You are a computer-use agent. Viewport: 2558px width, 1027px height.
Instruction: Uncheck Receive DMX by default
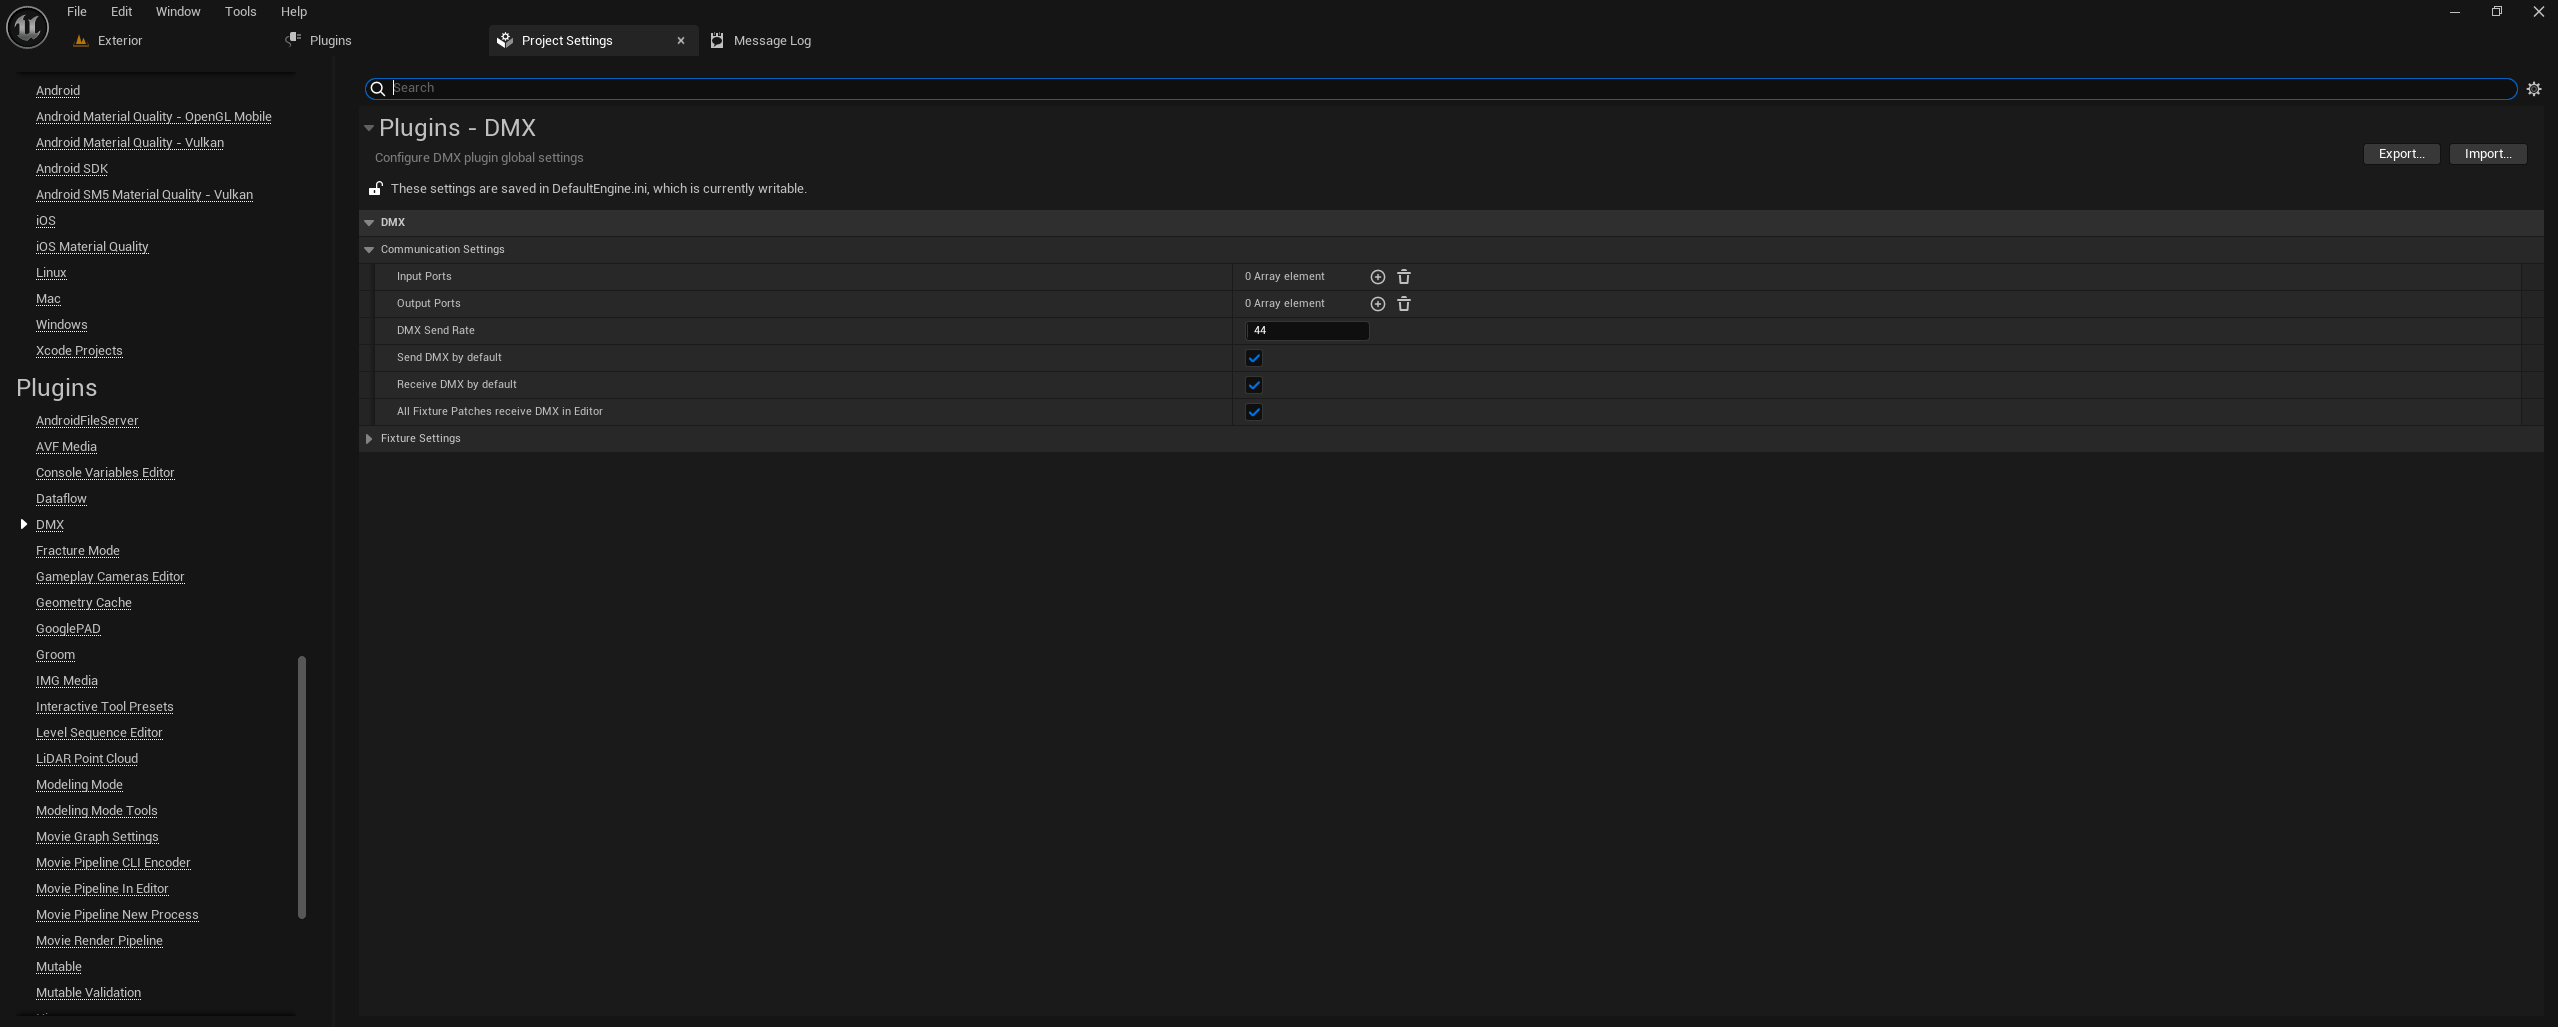(1254, 385)
